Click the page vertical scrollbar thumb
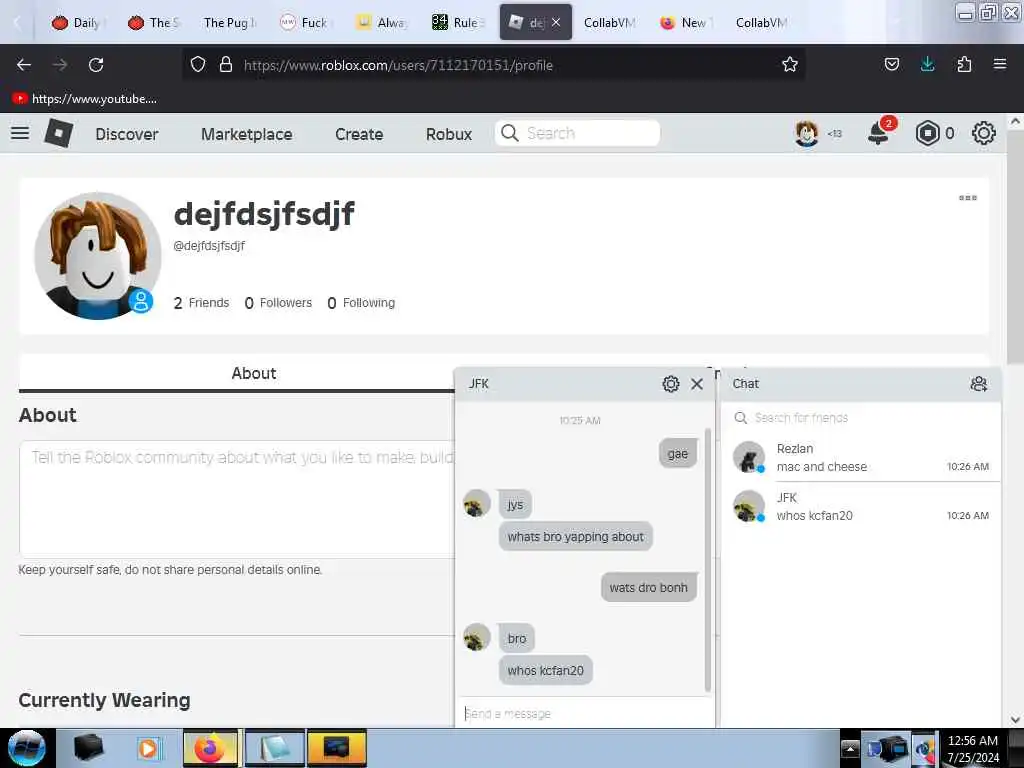This screenshot has width=1024, height=768. click(1015, 247)
